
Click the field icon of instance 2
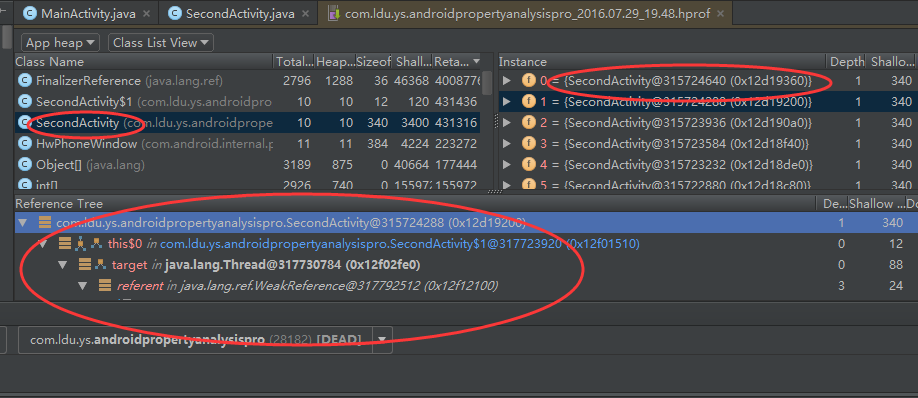click(529, 123)
